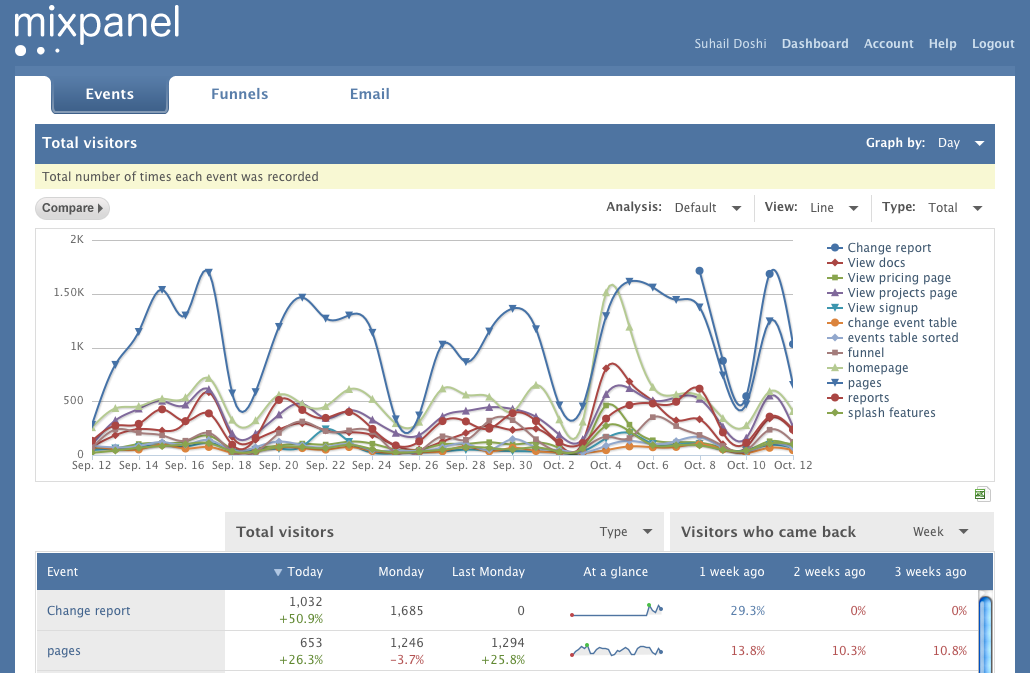The image size is (1030, 673).
Task: Toggle 'View signup' legend marker
Action: 835,308
